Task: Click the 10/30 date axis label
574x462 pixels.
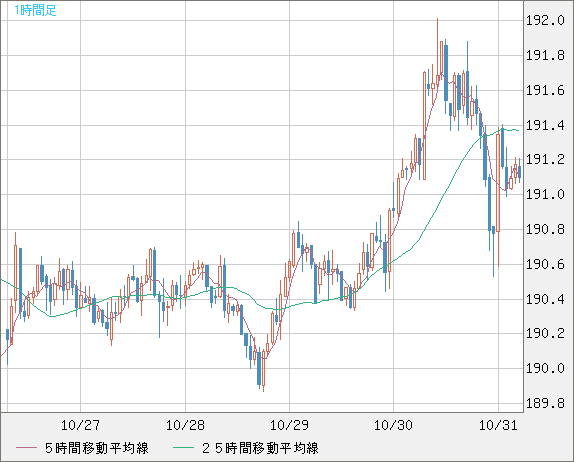Action: tap(393, 425)
